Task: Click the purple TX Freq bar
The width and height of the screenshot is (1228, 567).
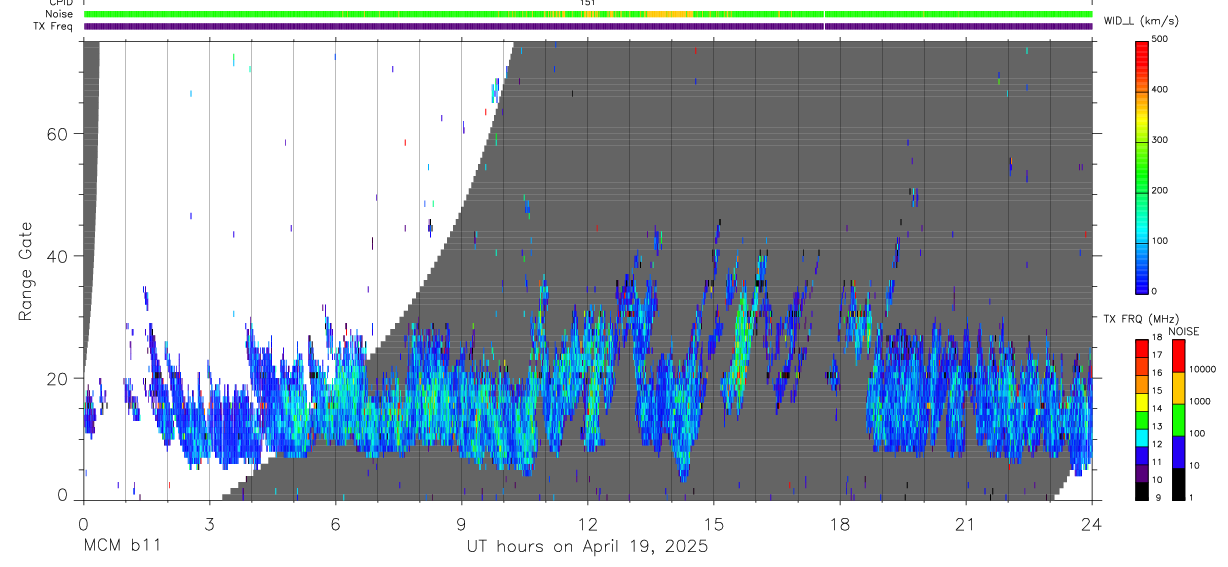Action: tap(588, 26)
